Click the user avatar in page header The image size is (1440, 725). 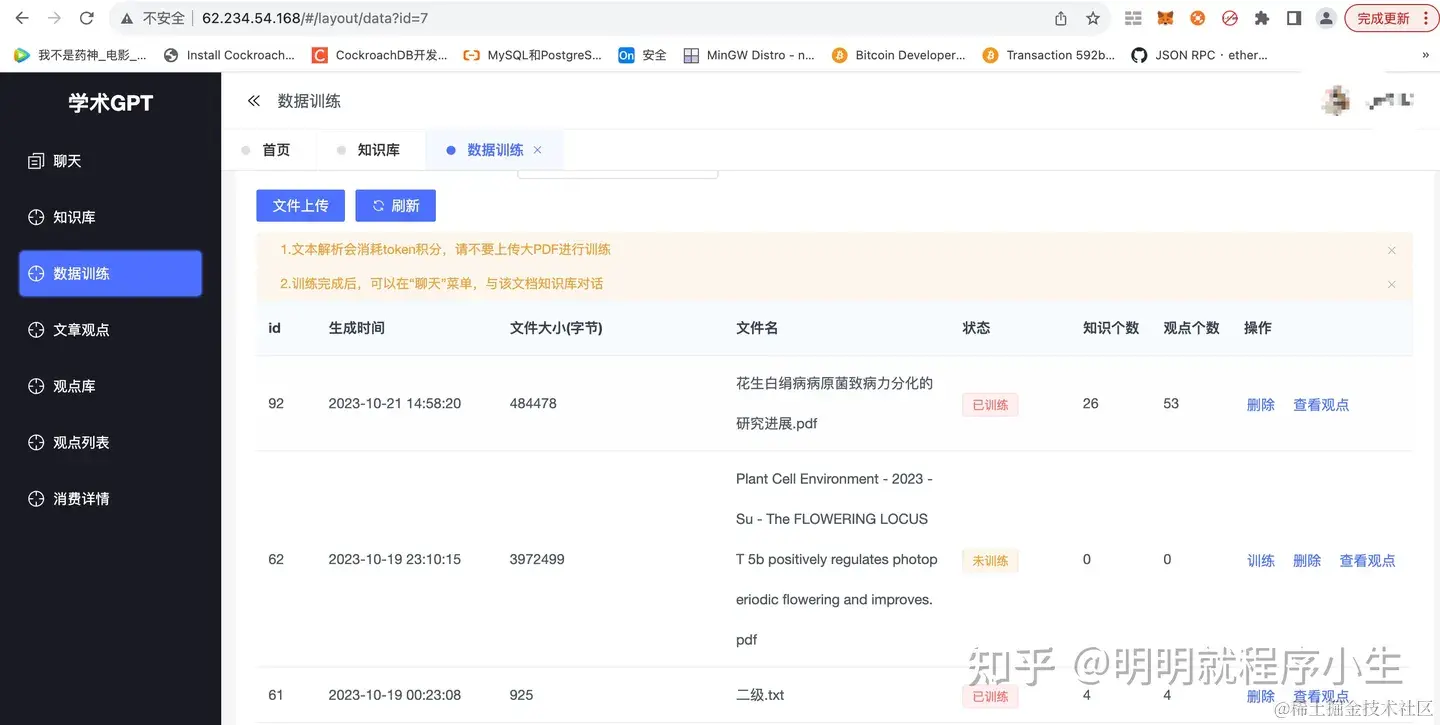pos(1337,100)
